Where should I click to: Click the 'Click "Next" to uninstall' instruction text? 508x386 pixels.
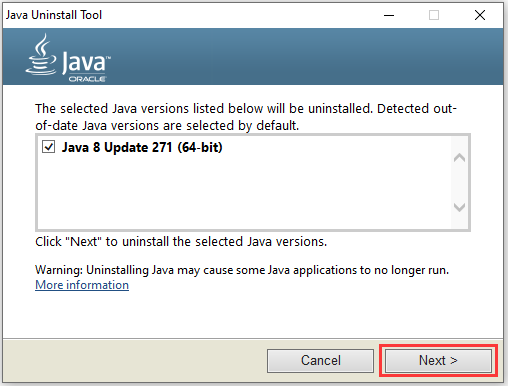181,241
